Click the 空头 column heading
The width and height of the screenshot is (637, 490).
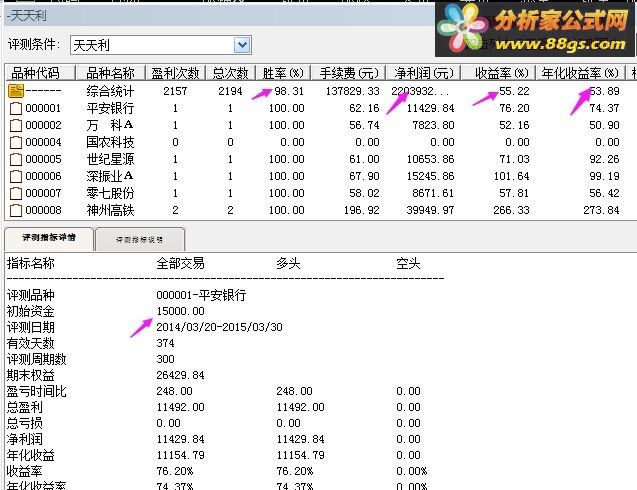(x=408, y=264)
